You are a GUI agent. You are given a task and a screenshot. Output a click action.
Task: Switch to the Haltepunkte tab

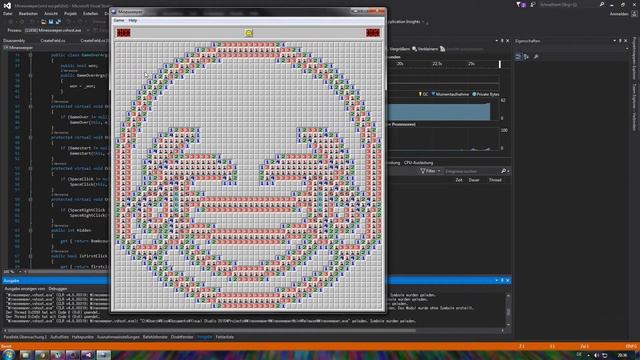[x=83, y=337]
